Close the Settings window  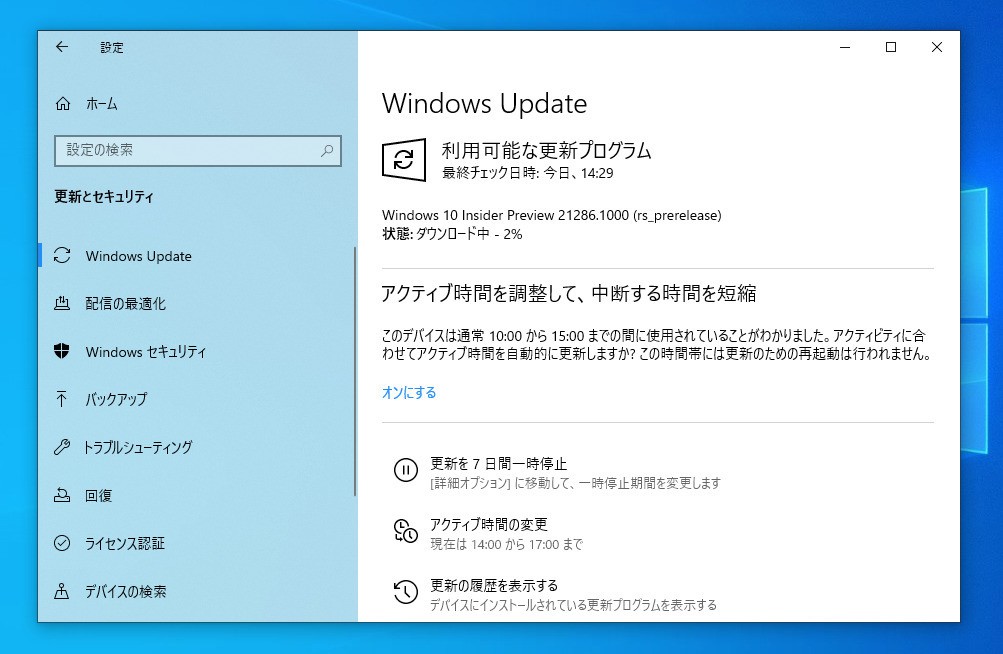click(936, 47)
